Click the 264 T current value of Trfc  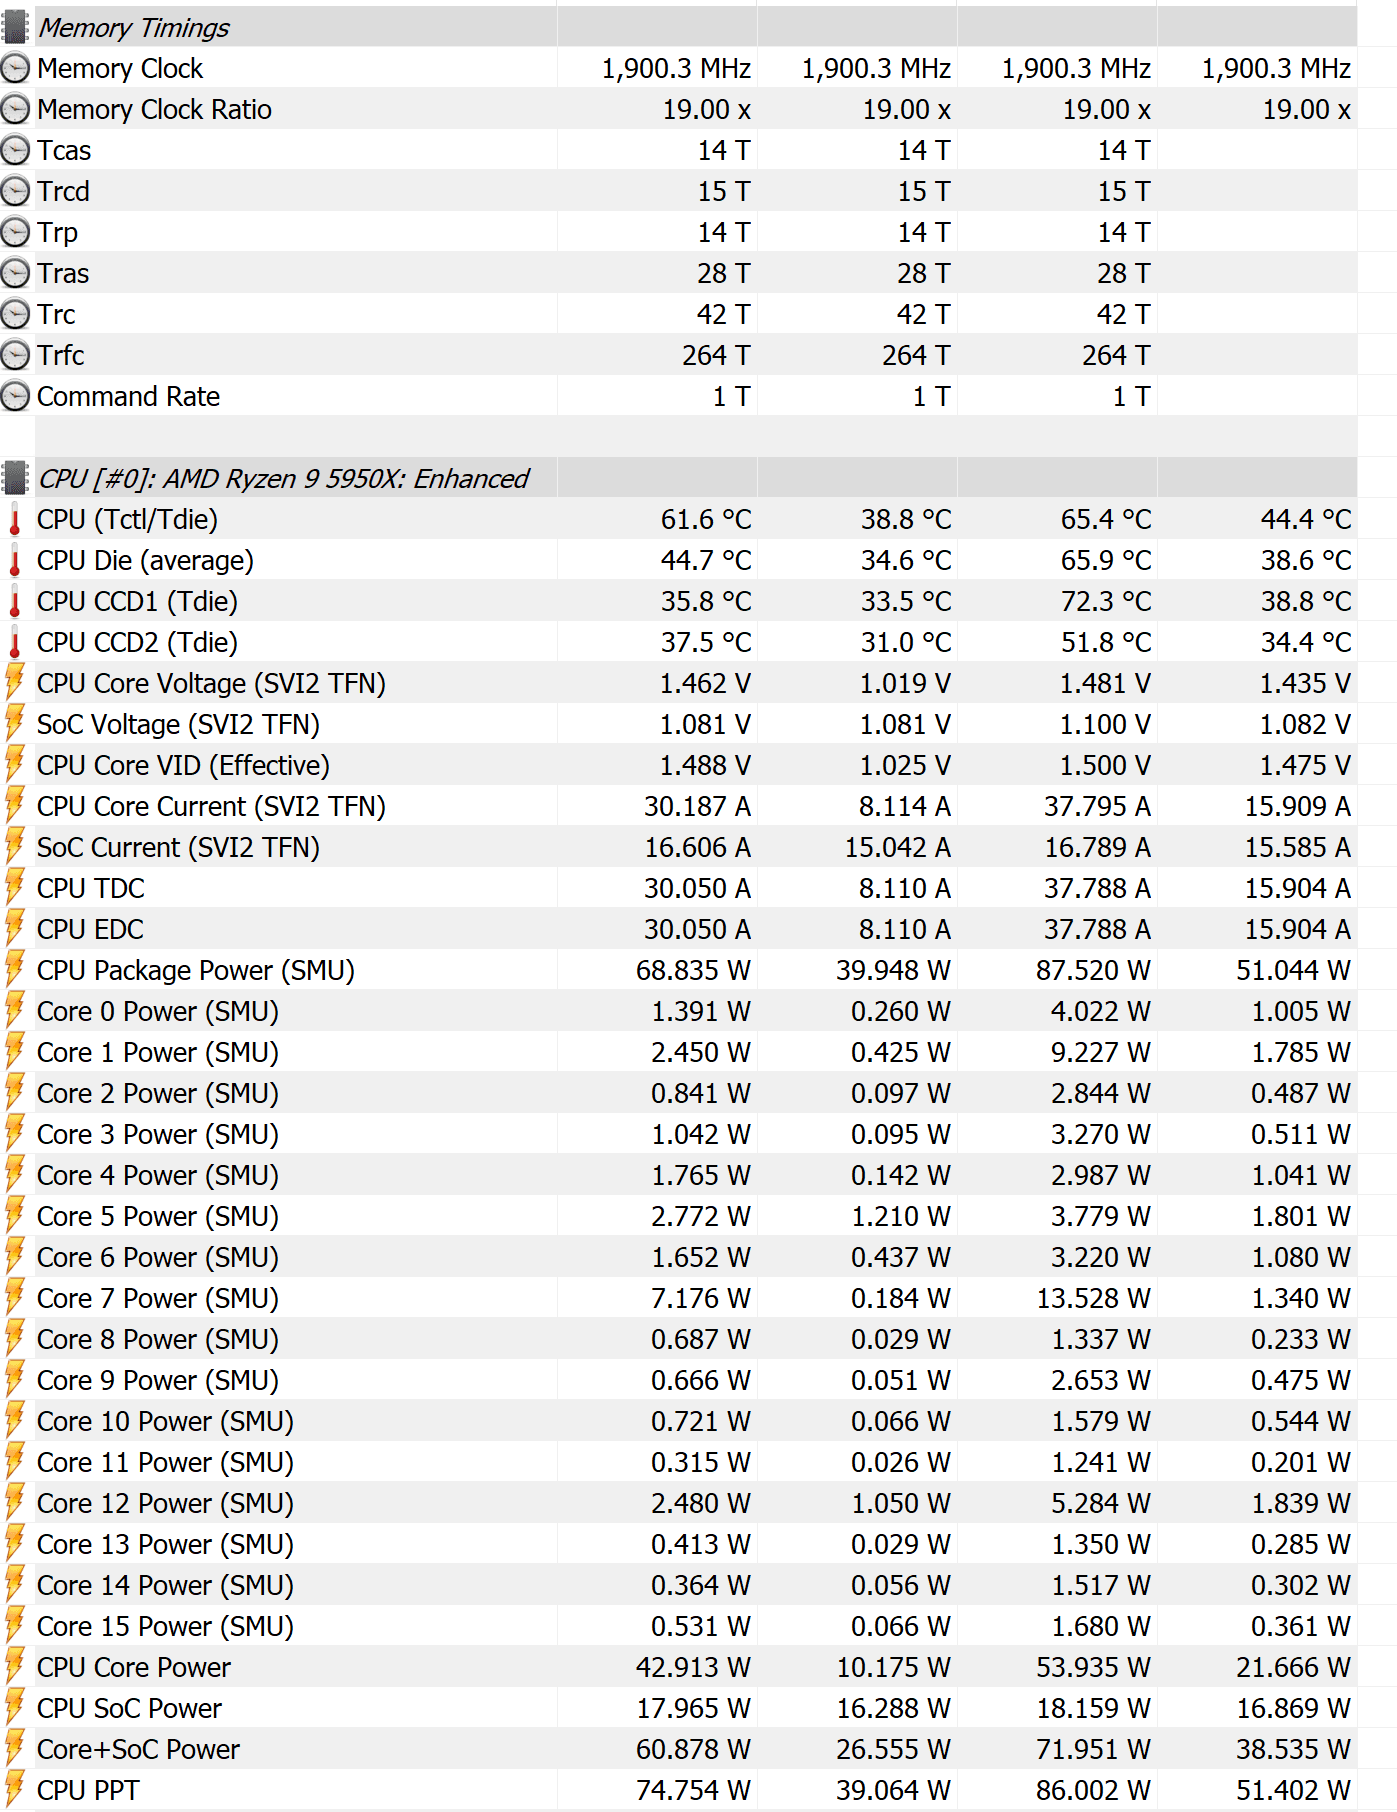pos(716,356)
